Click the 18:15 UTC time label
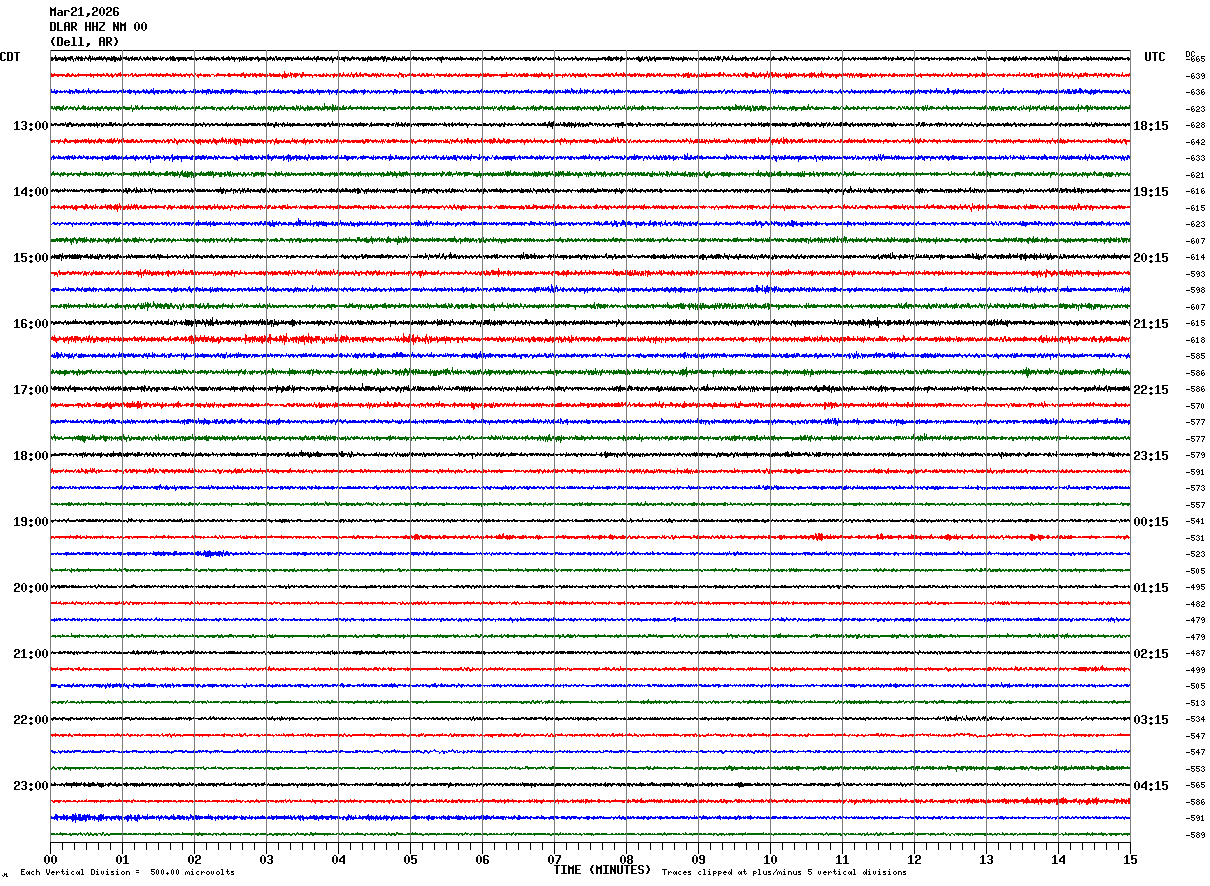This screenshot has width=1210, height=886. click(1151, 126)
